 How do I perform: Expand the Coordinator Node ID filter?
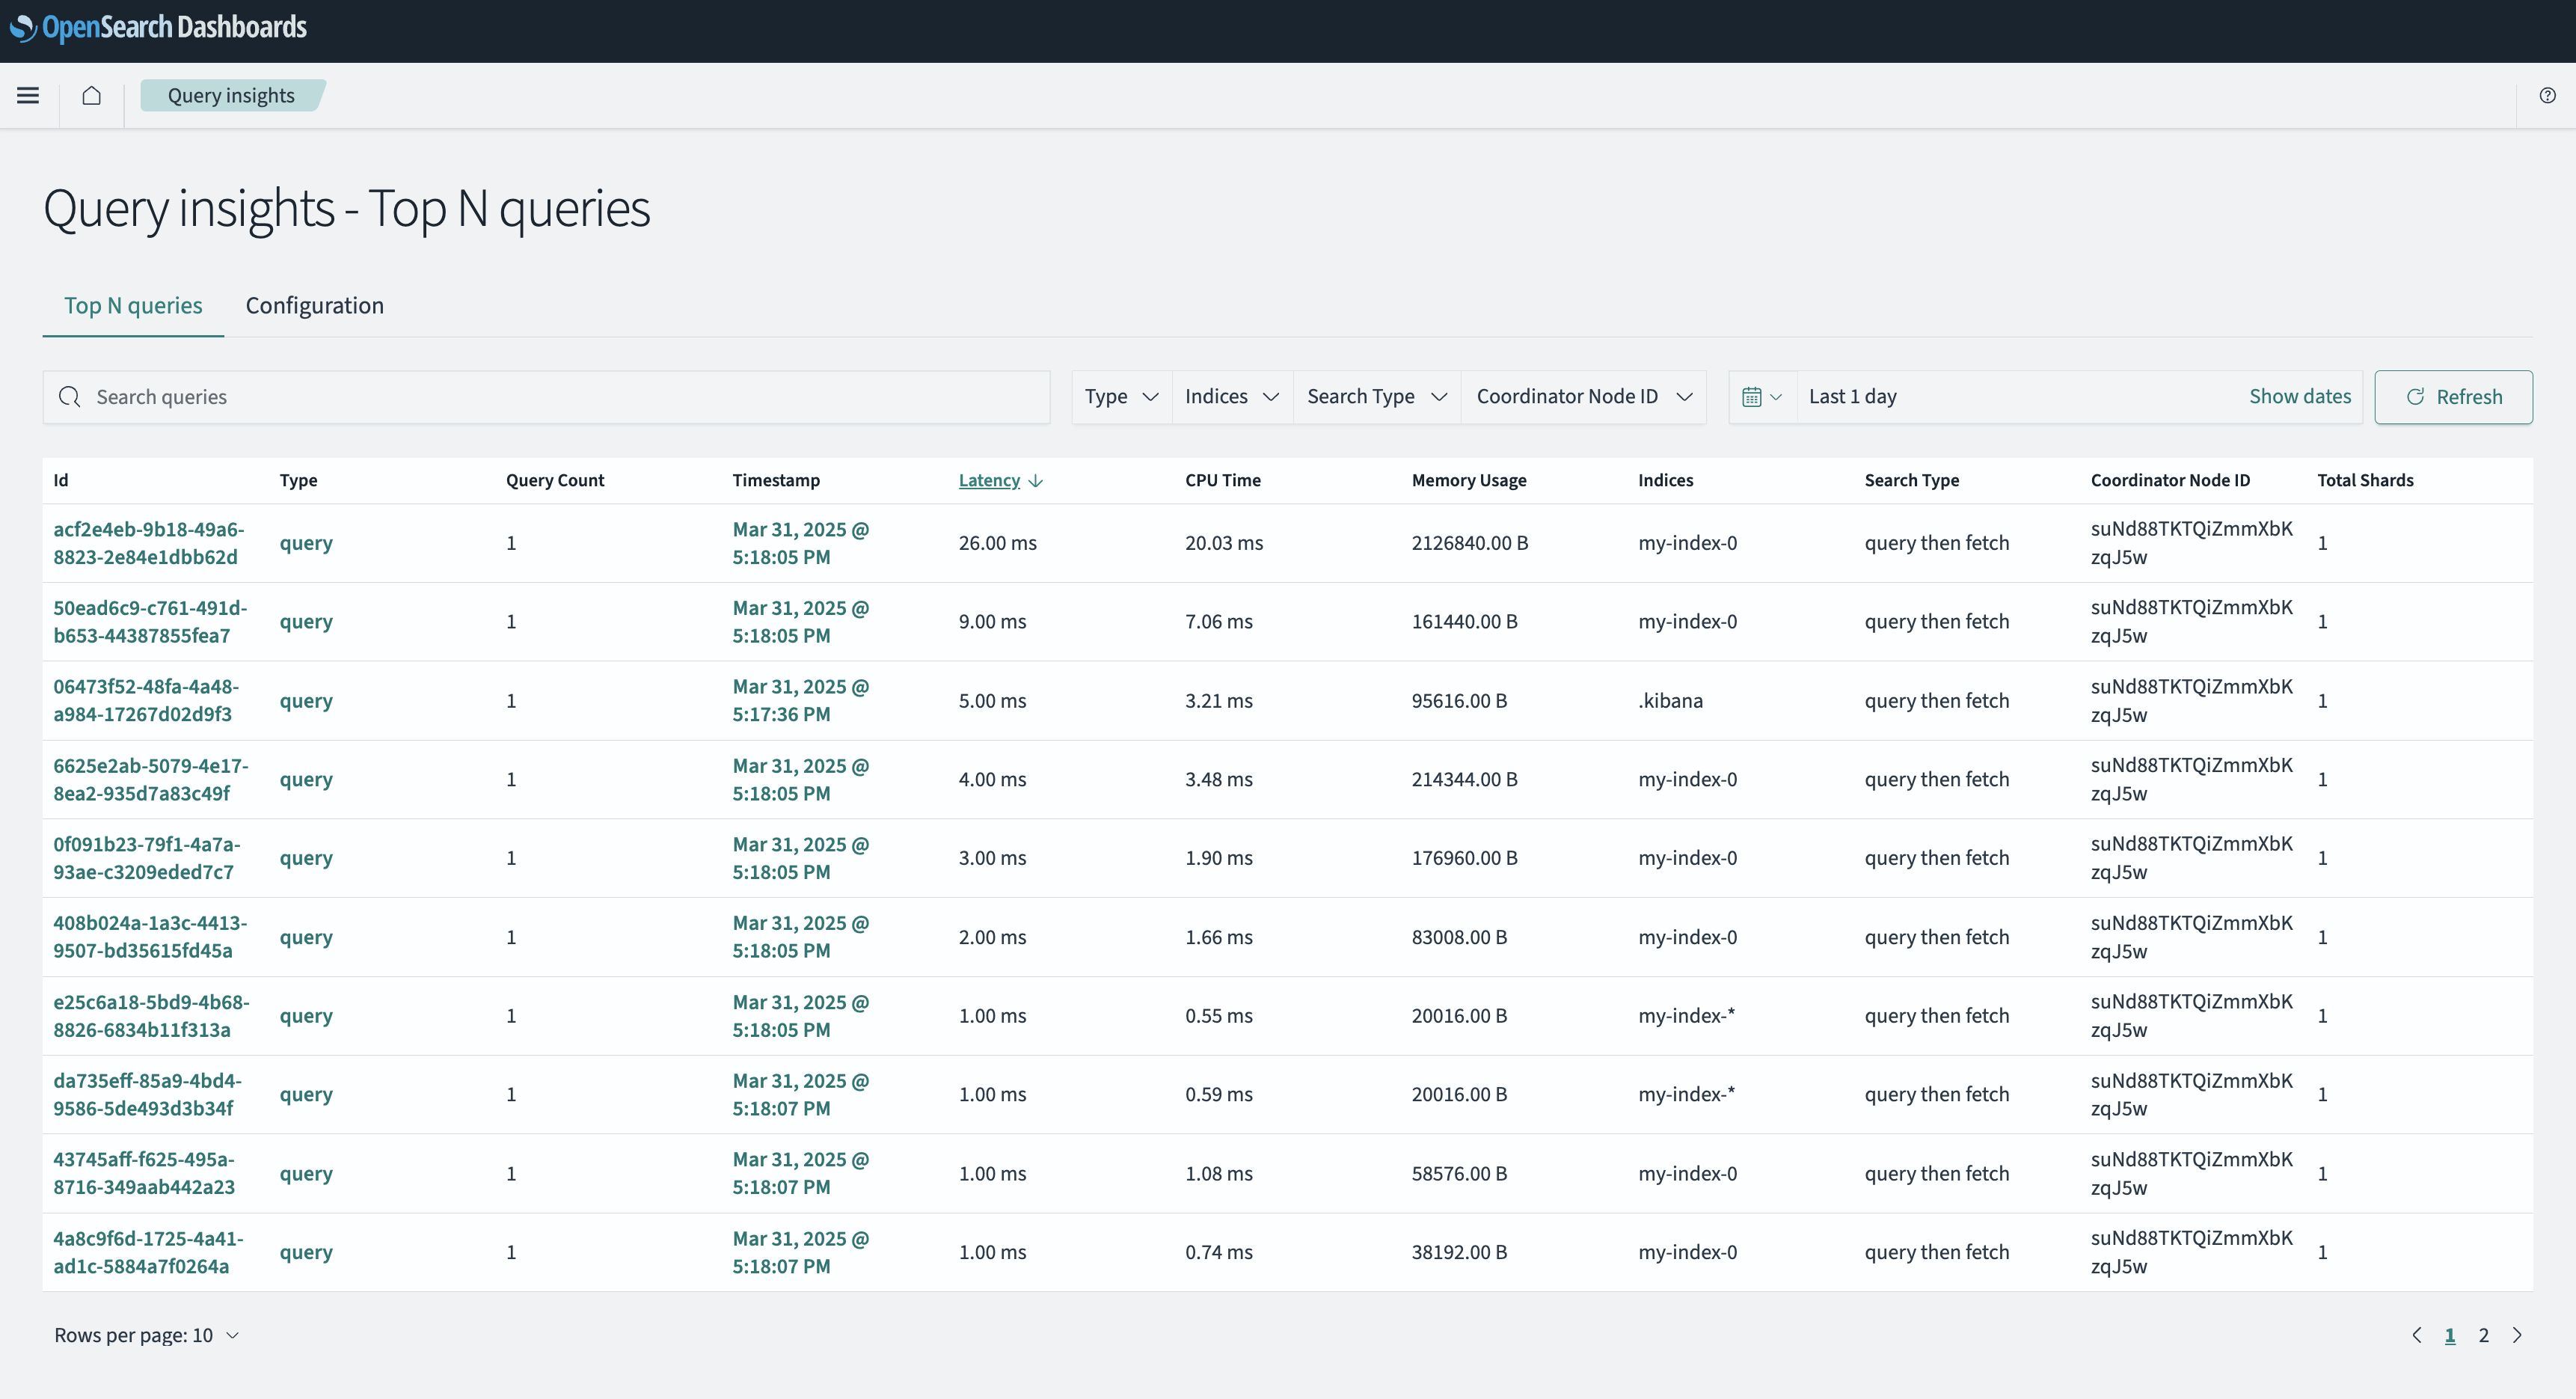[1584, 397]
